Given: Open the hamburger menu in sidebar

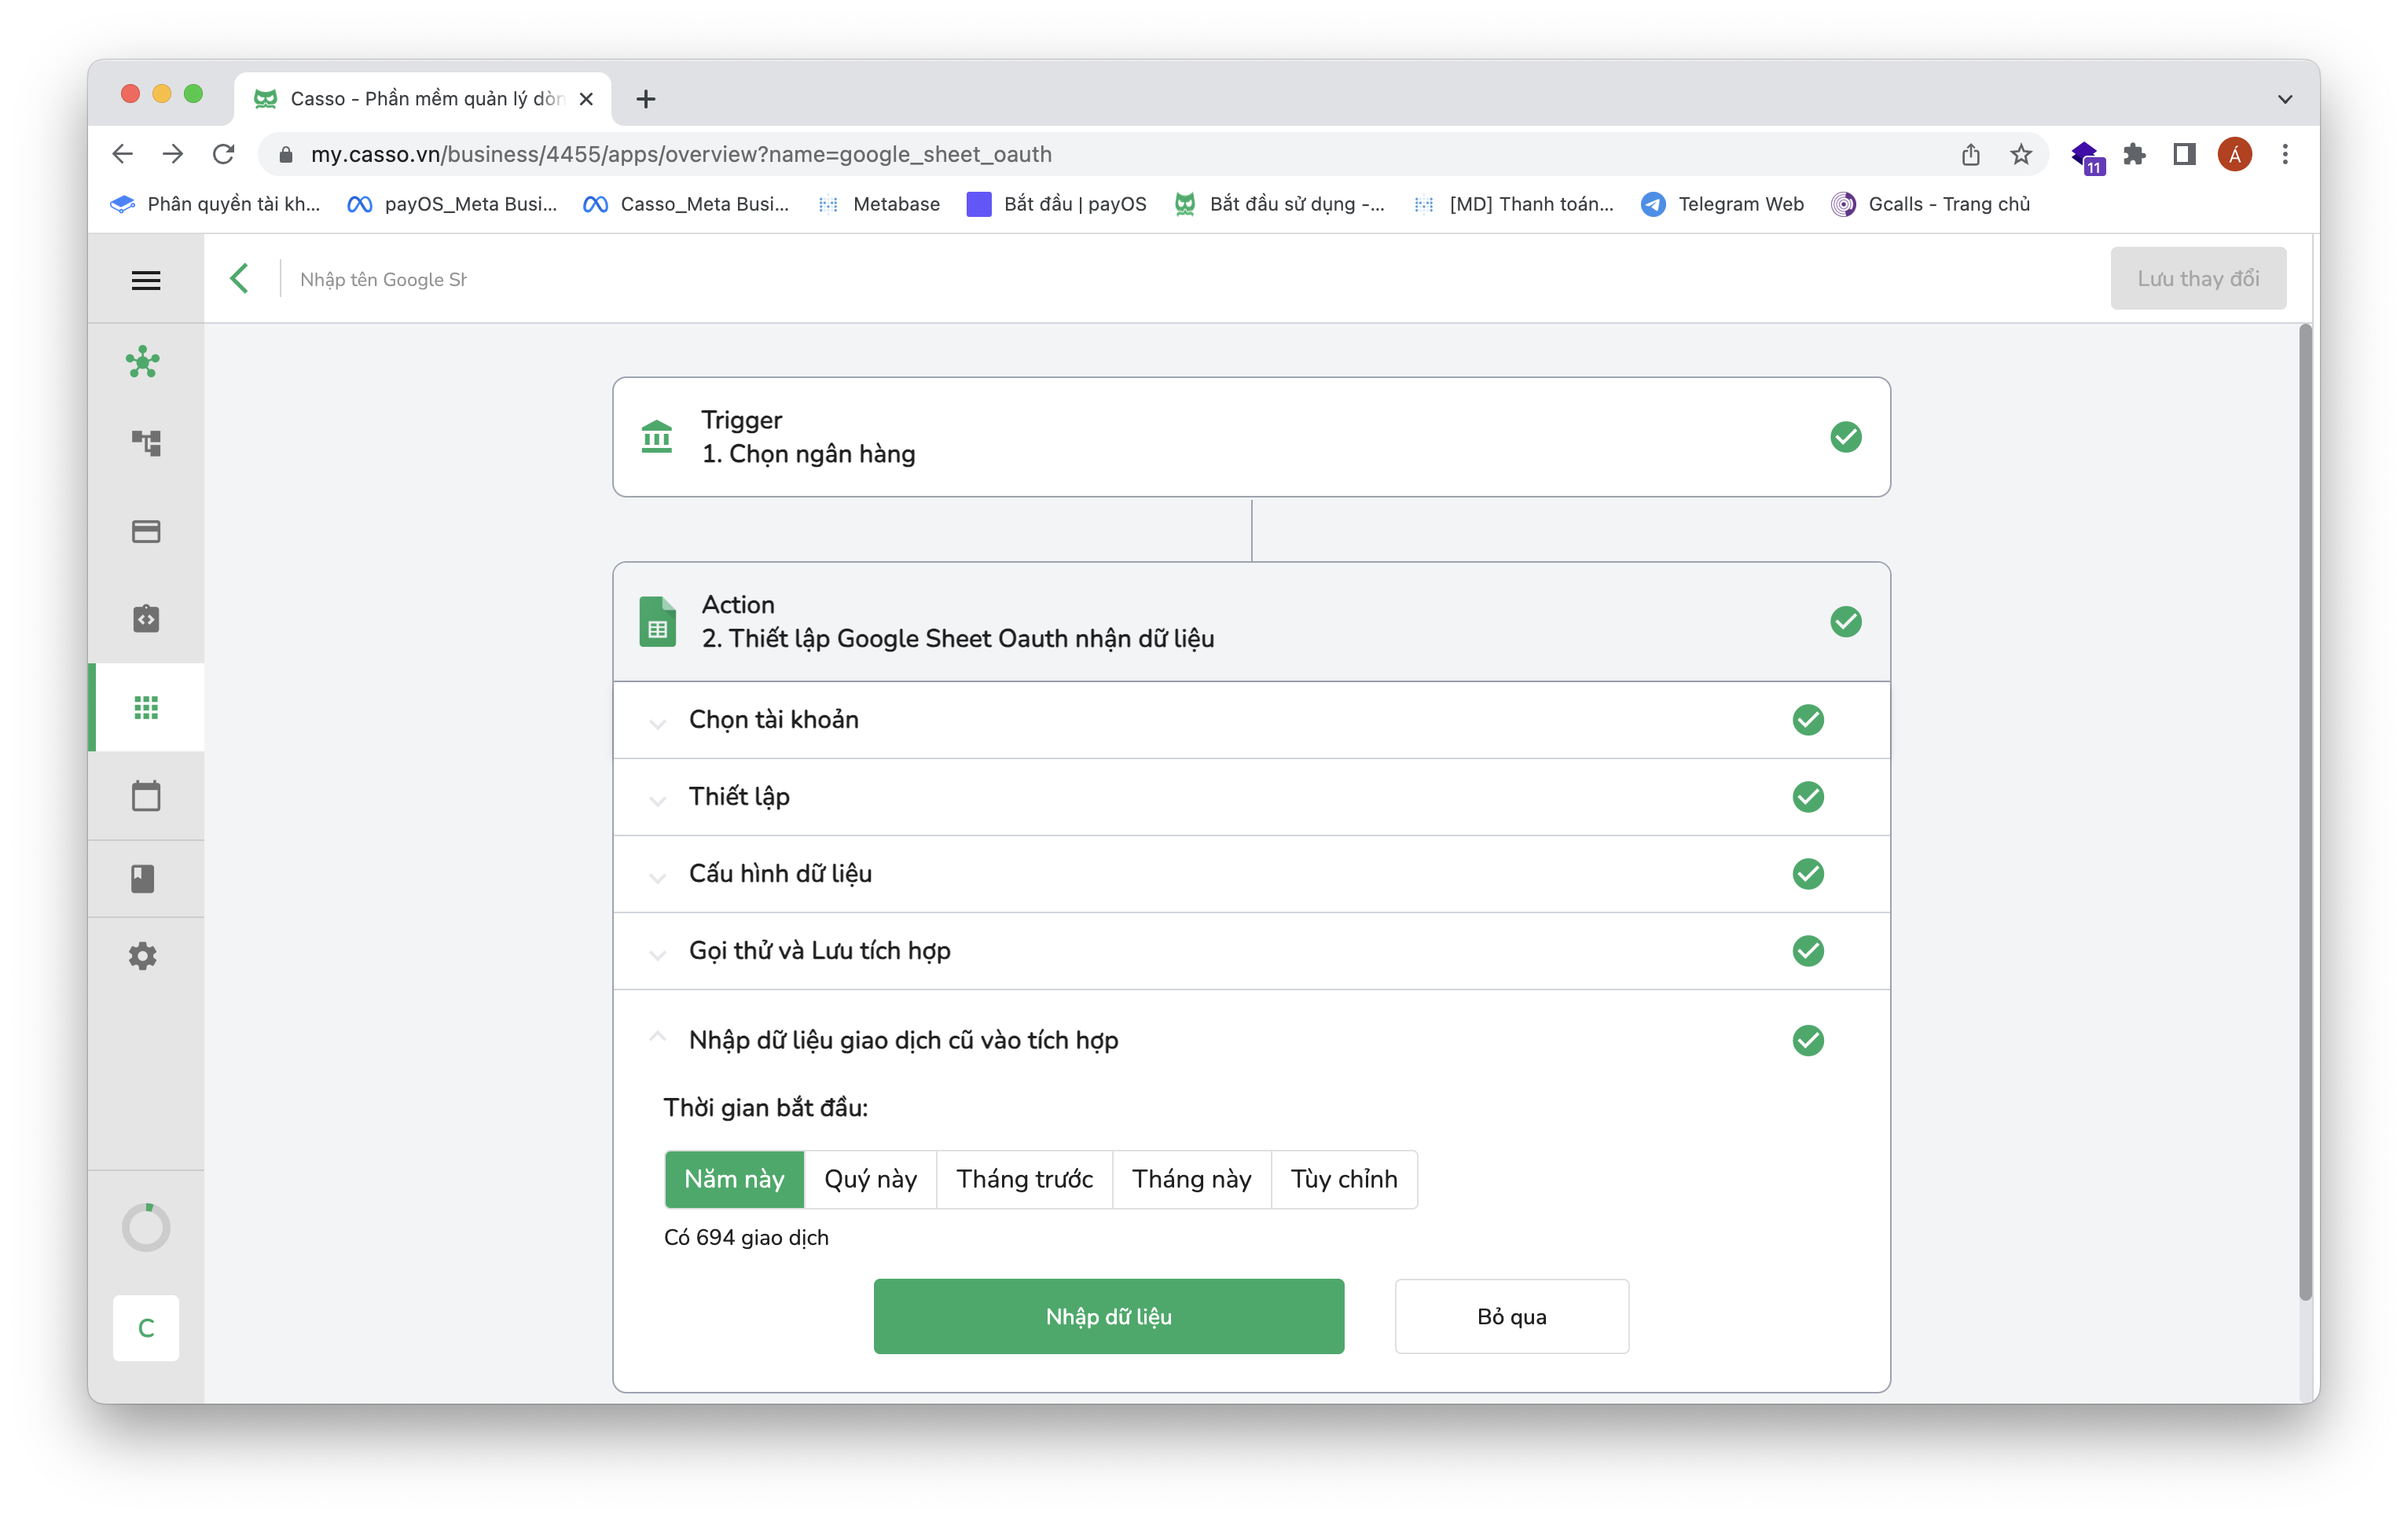Looking at the screenshot, I should pos(146,280).
